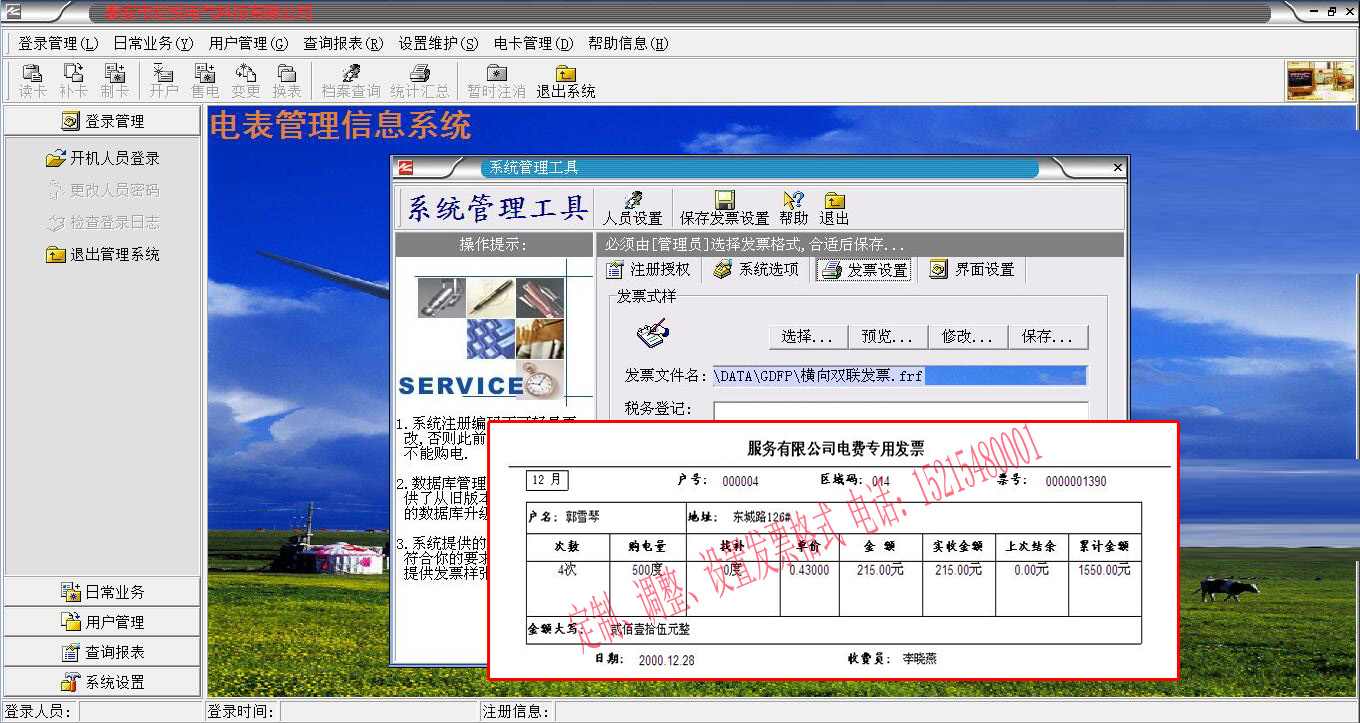The image size is (1360, 723).
Task: Switch to the 界面设置 tab
Action: [973, 270]
